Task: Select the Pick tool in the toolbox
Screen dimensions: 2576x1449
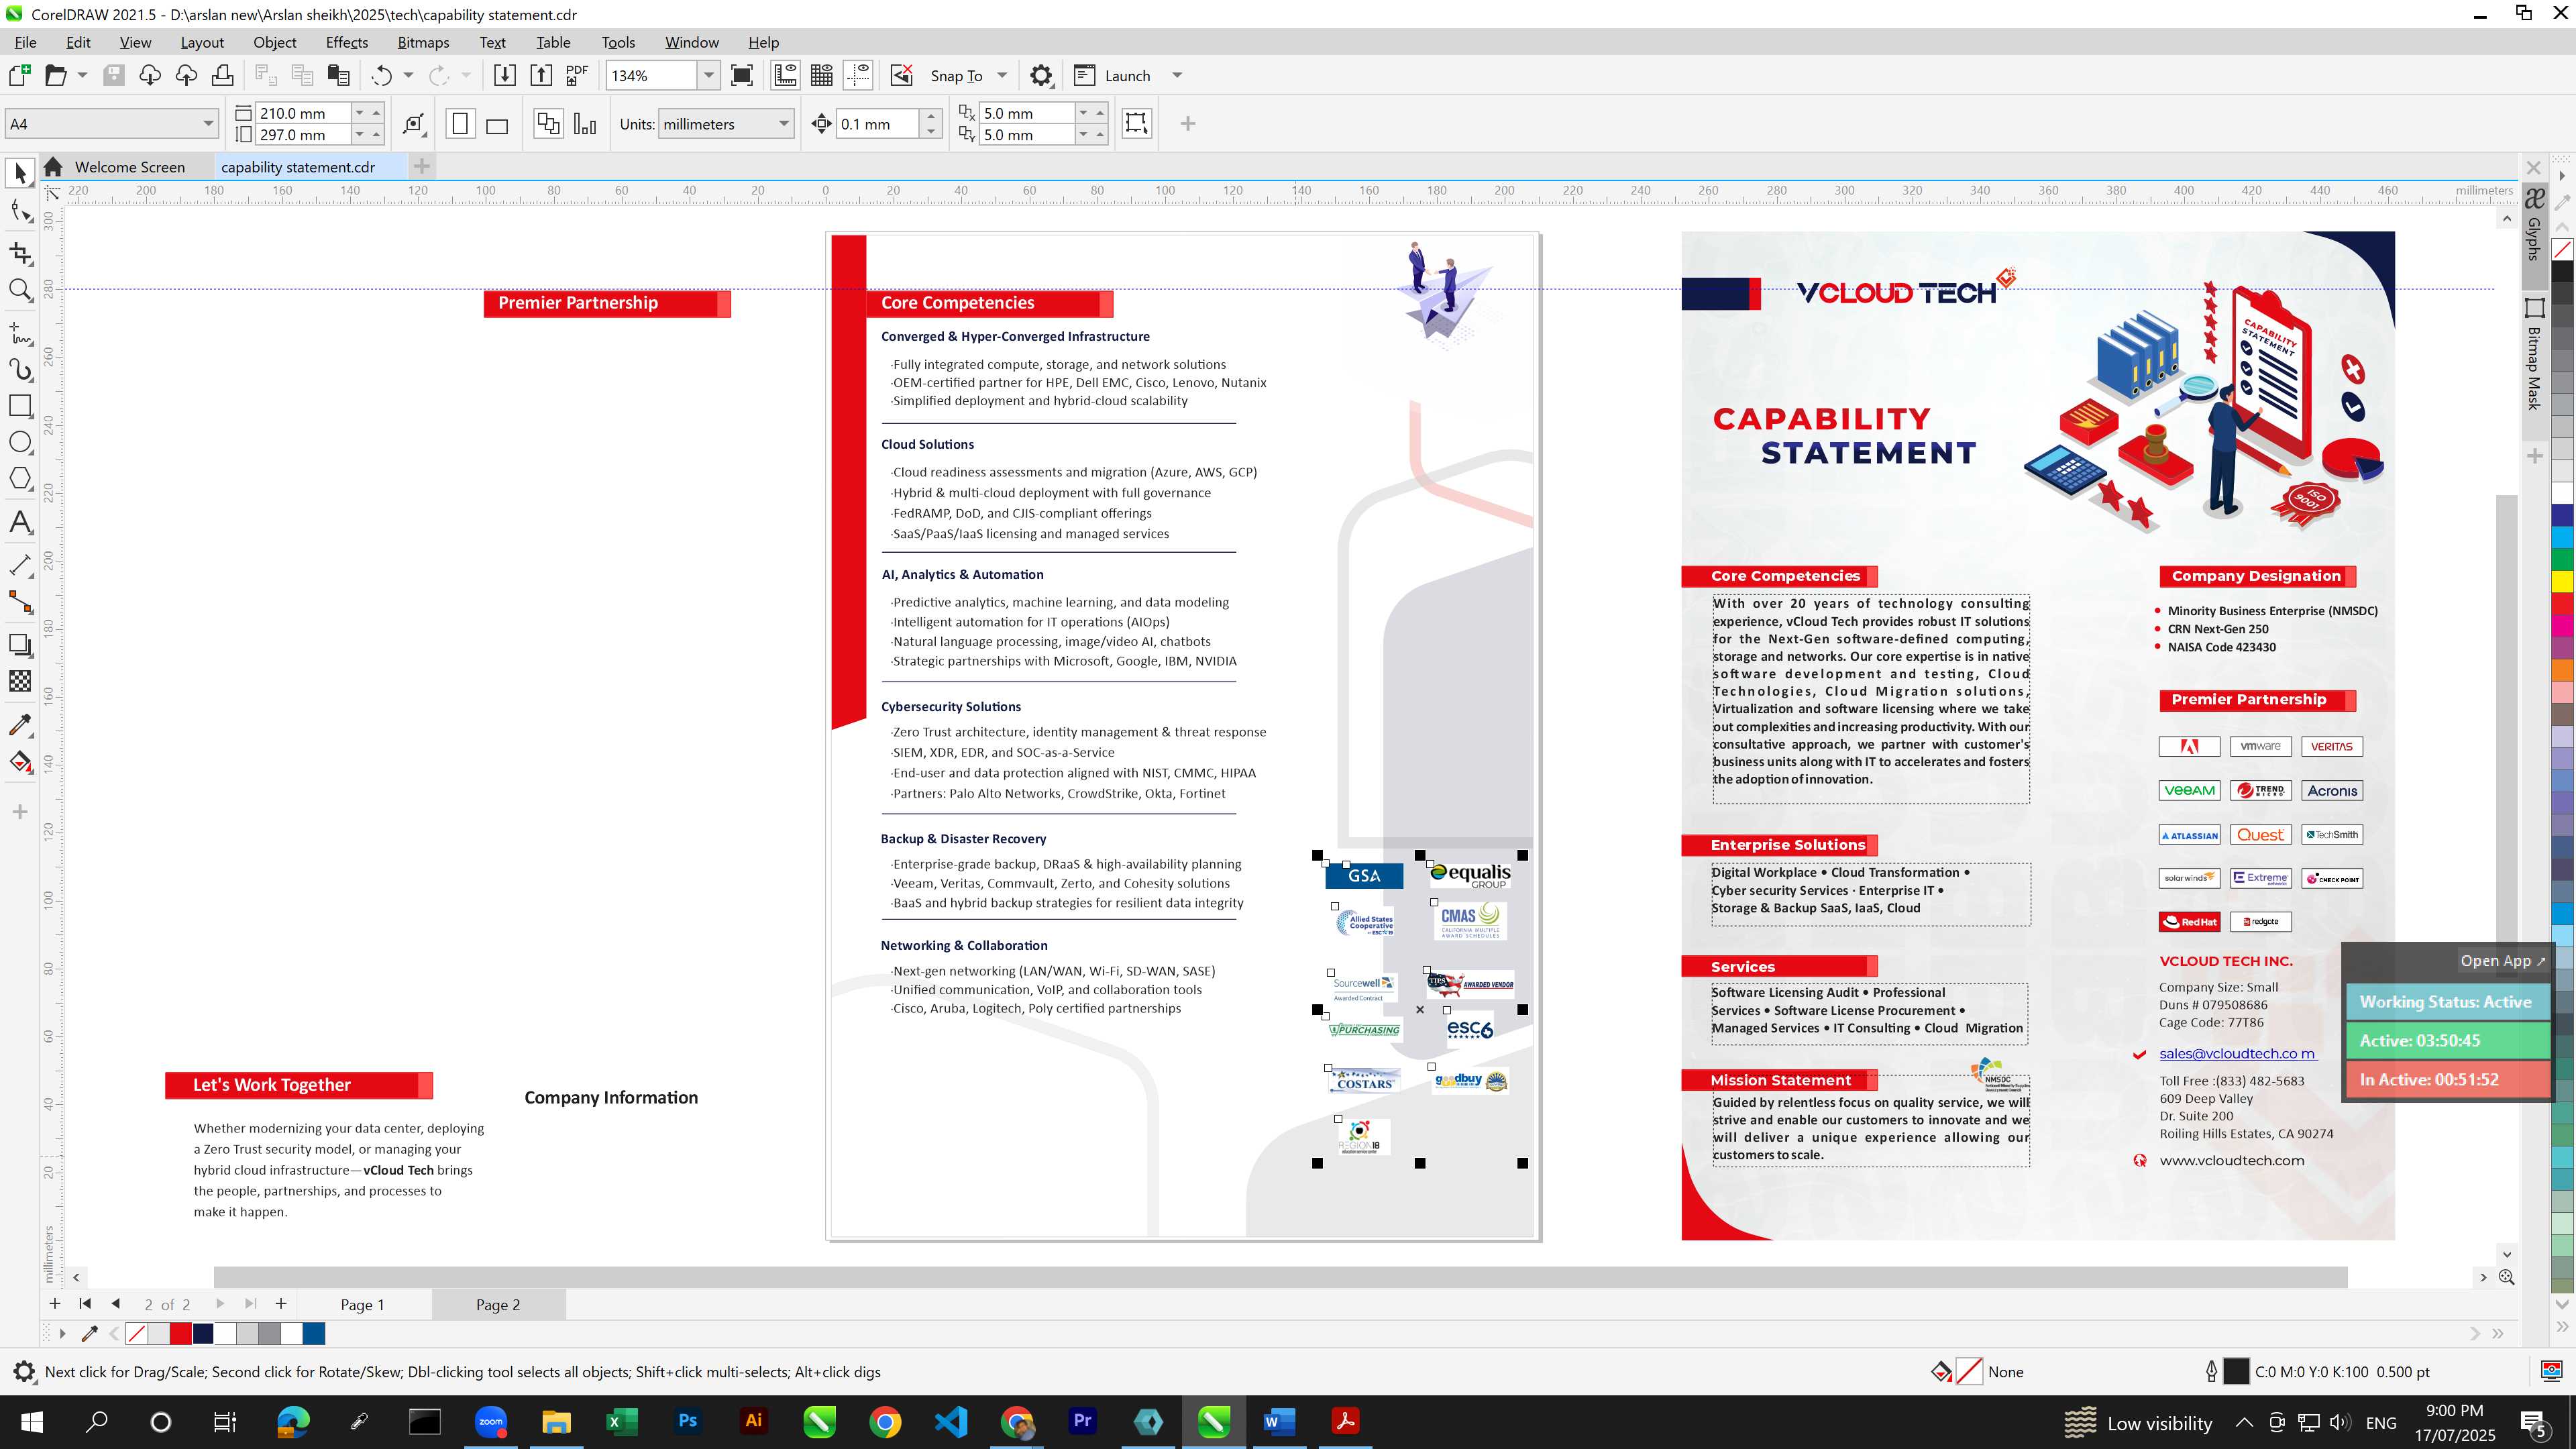Action: click(x=20, y=173)
